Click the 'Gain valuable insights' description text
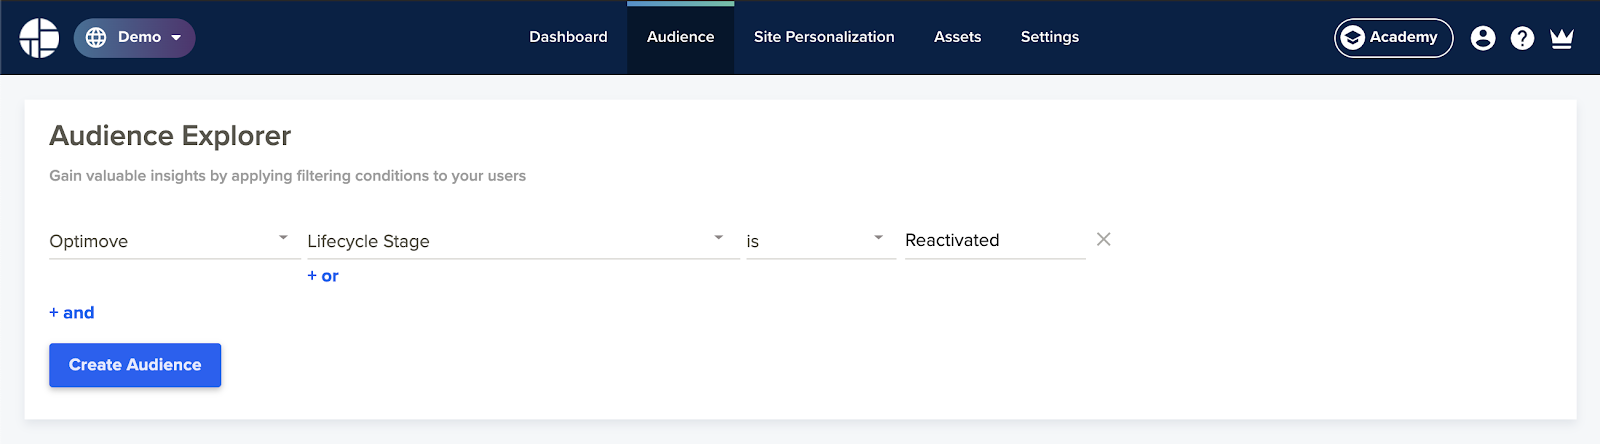 [x=287, y=176]
